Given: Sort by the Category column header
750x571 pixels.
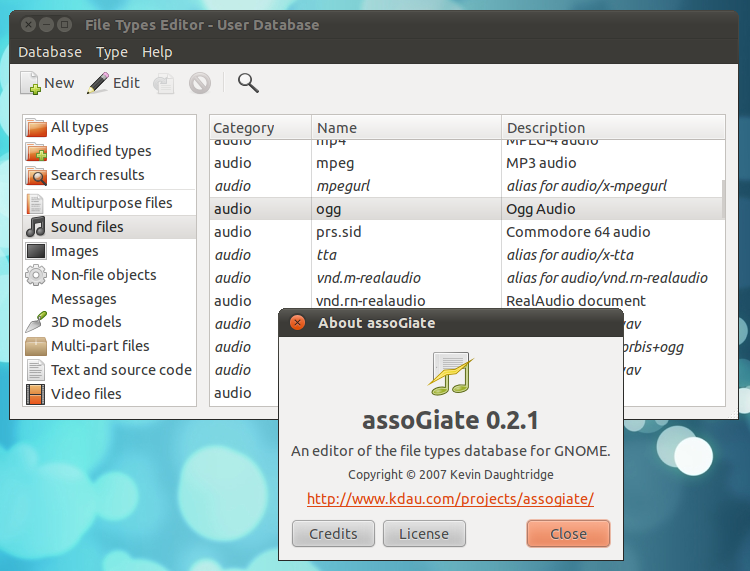Looking at the screenshot, I should 261,128.
